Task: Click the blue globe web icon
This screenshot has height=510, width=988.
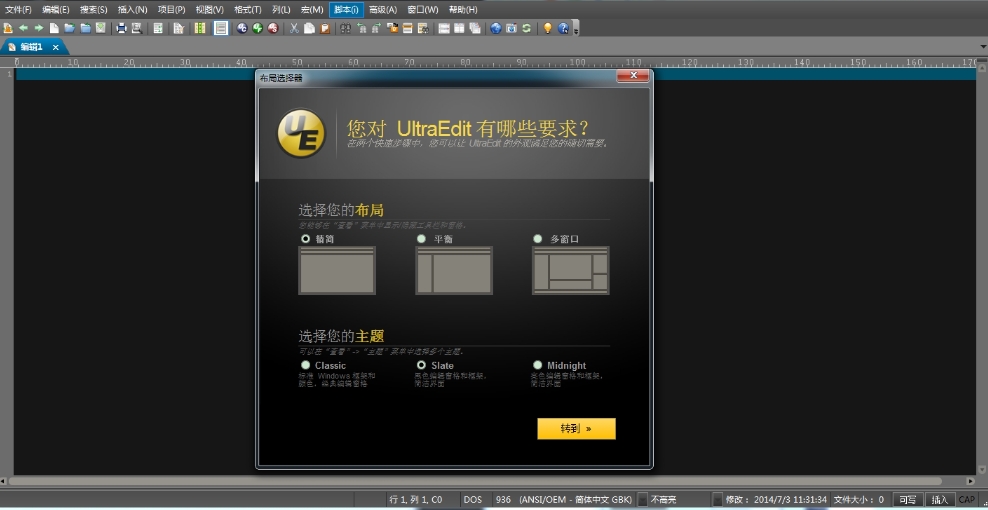Action: click(496, 28)
